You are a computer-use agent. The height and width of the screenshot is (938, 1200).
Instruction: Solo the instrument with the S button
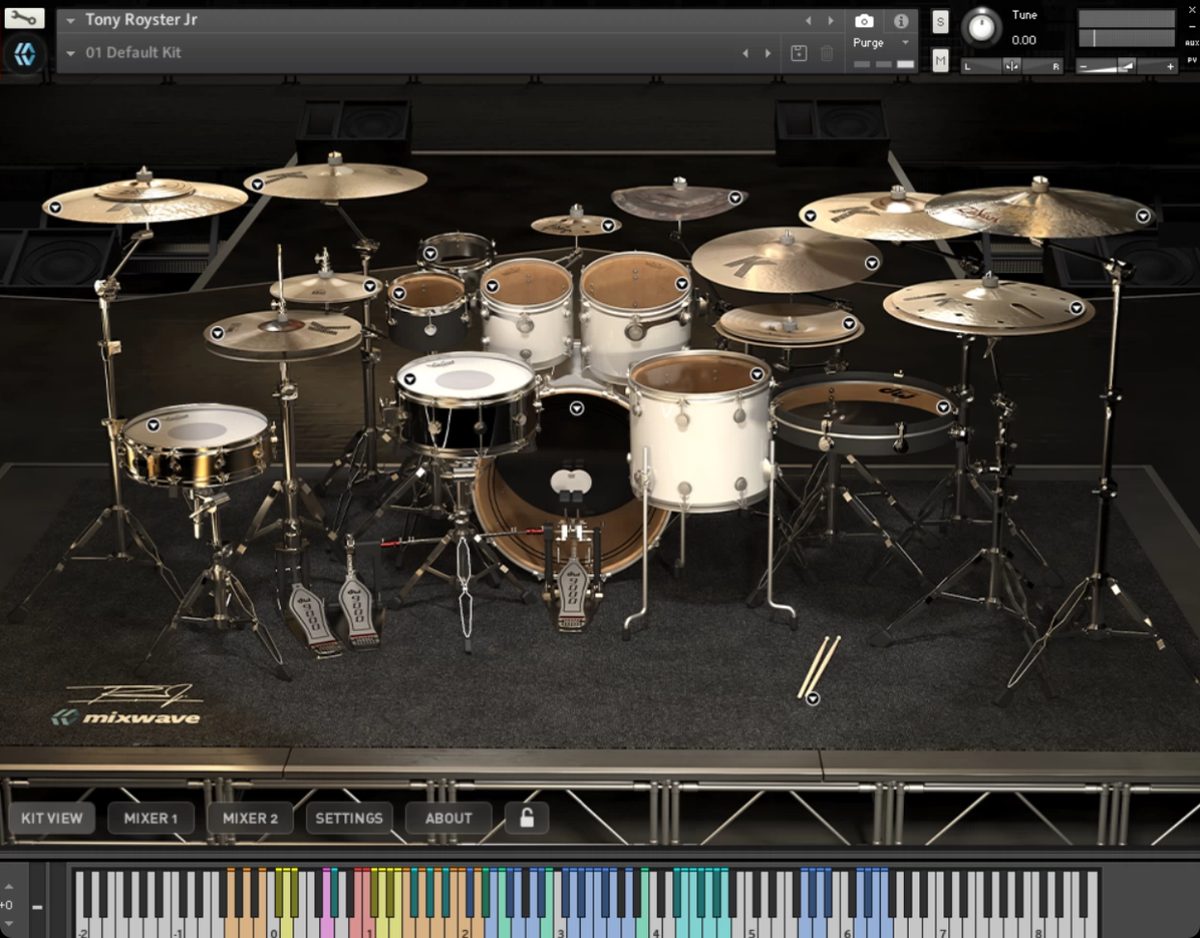coord(940,22)
